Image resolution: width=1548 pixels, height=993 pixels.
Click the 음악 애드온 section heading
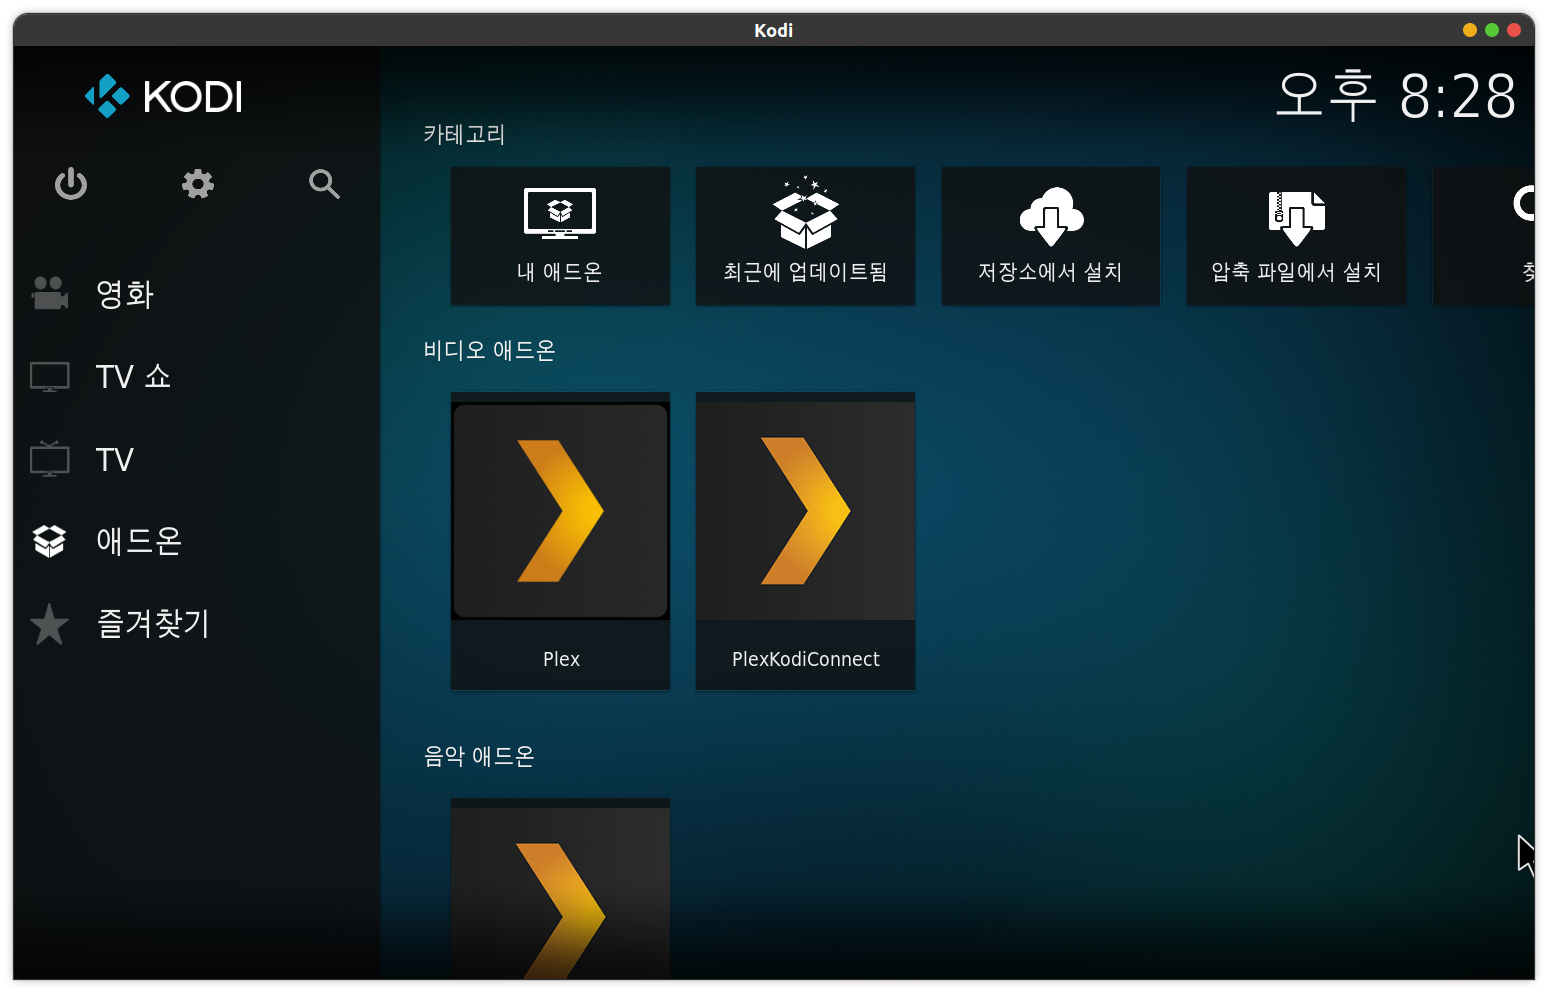[479, 756]
